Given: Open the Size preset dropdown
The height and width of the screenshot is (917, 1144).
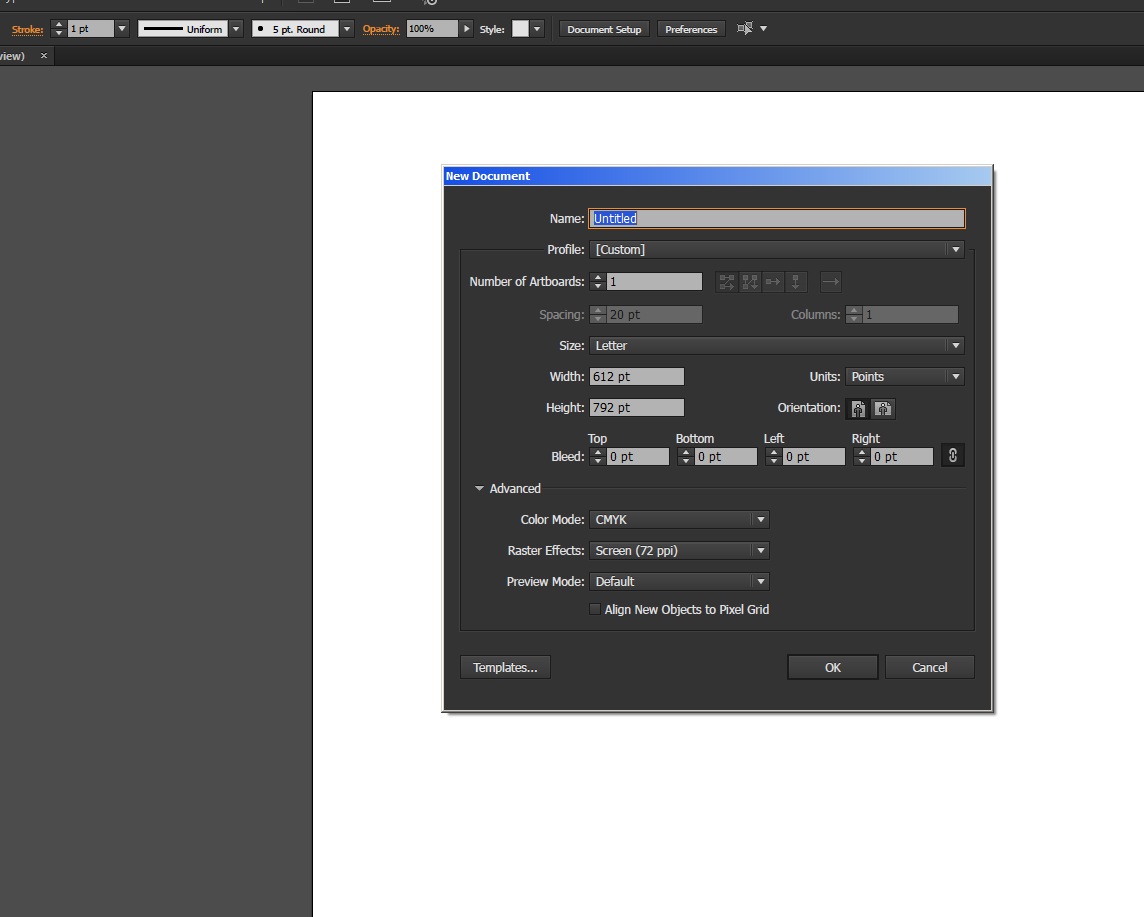Looking at the screenshot, I should point(777,346).
